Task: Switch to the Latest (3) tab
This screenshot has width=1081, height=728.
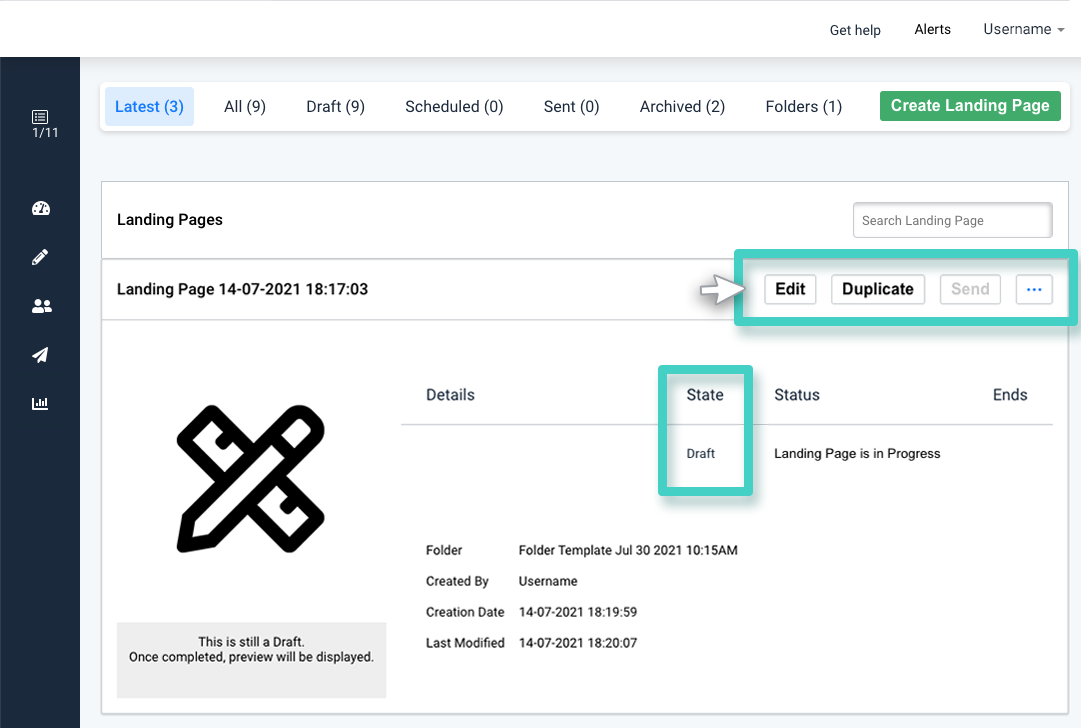Action: (149, 107)
